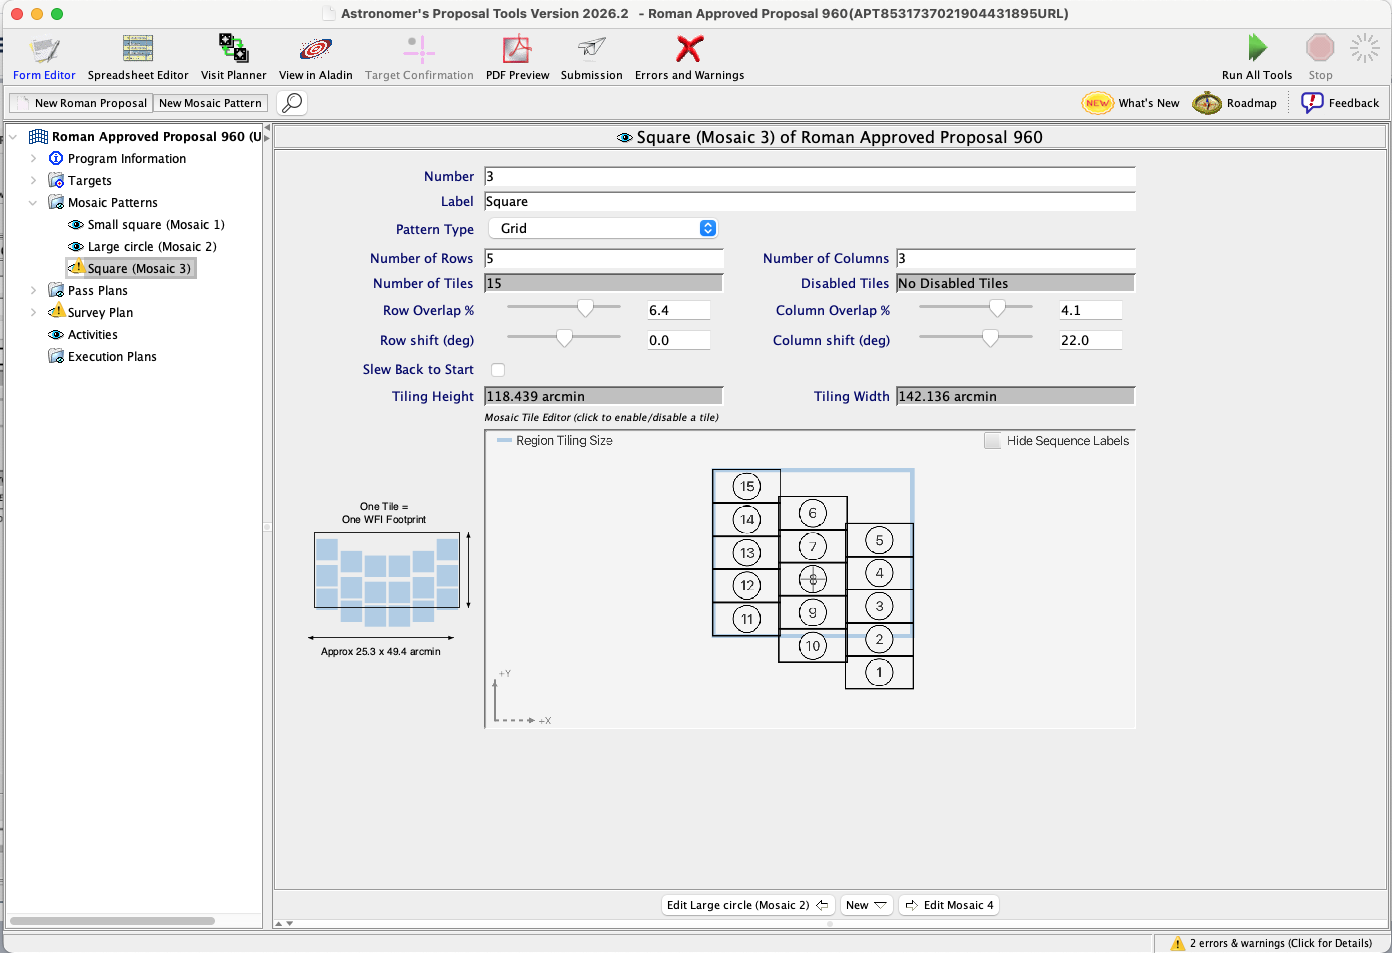Check Hide Sequence Labels
This screenshot has width=1392, height=953.
coord(993,441)
